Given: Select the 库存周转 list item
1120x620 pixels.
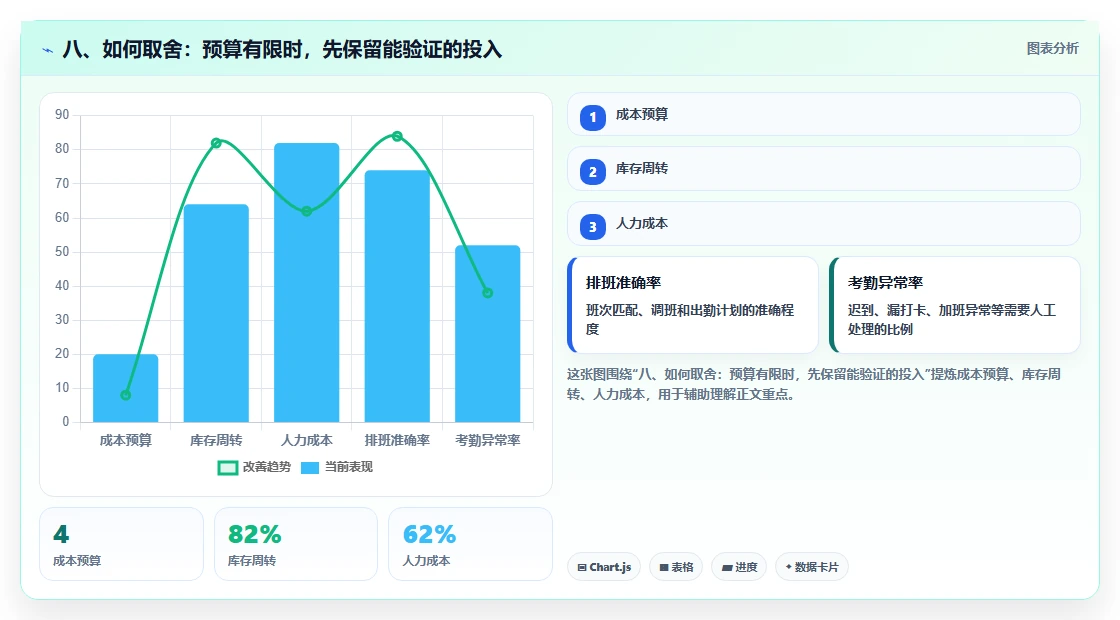Looking at the screenshot, I should coord(824,169).
